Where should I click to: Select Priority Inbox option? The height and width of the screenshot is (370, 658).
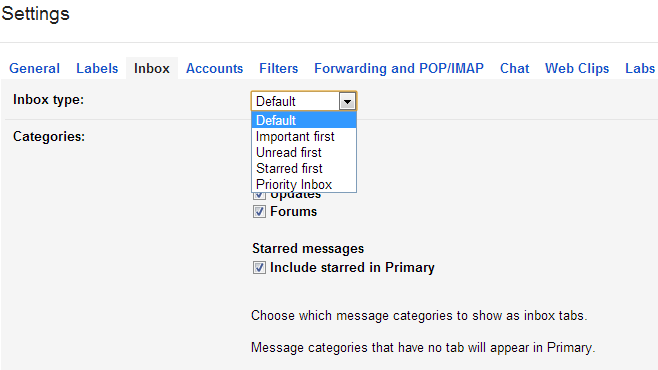[304, 184]
